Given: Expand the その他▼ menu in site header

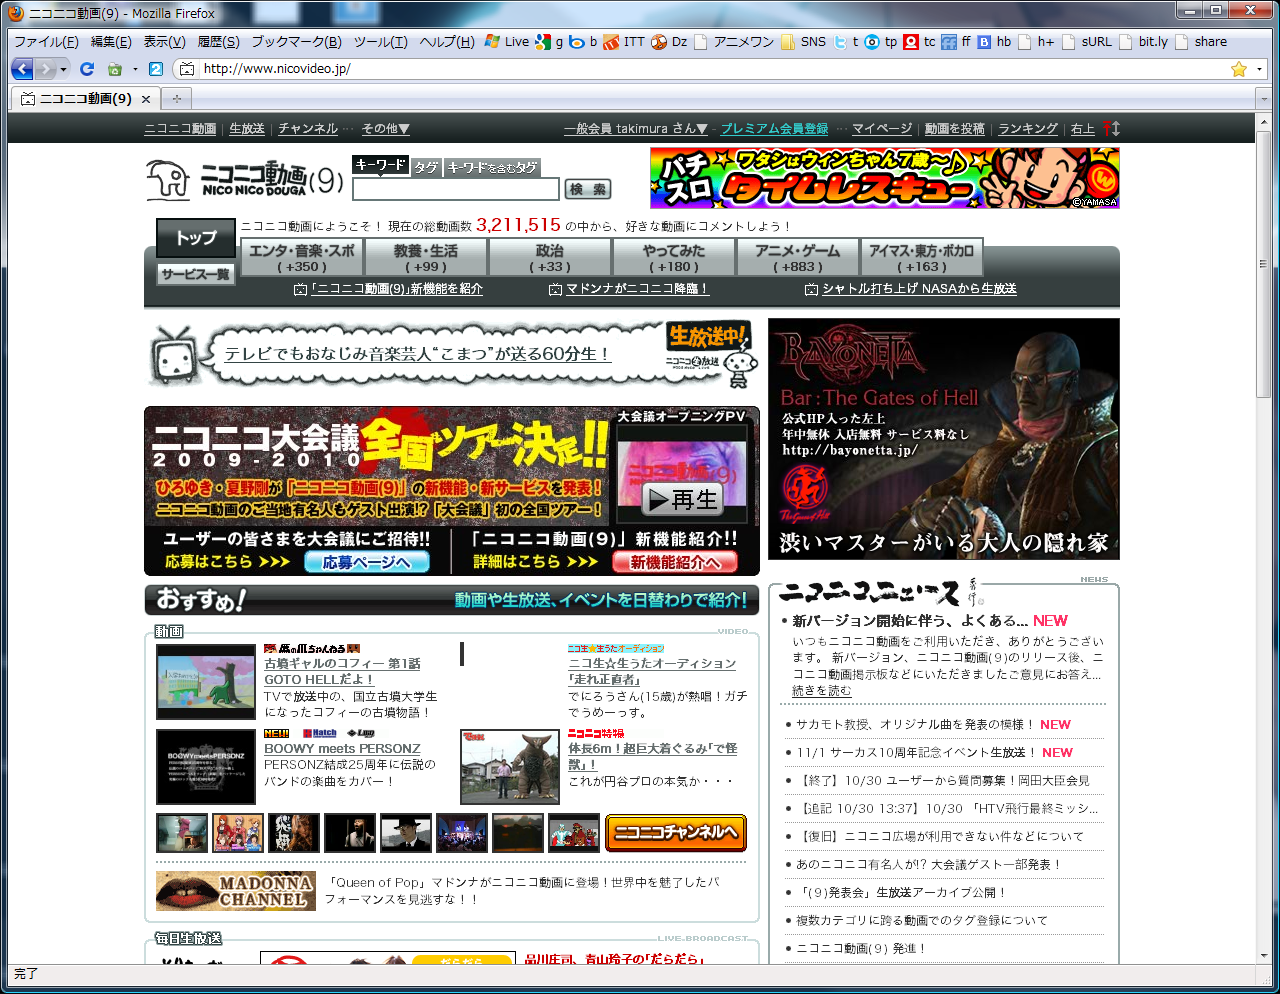Looking at the screenshot, I should click(386, 129).
